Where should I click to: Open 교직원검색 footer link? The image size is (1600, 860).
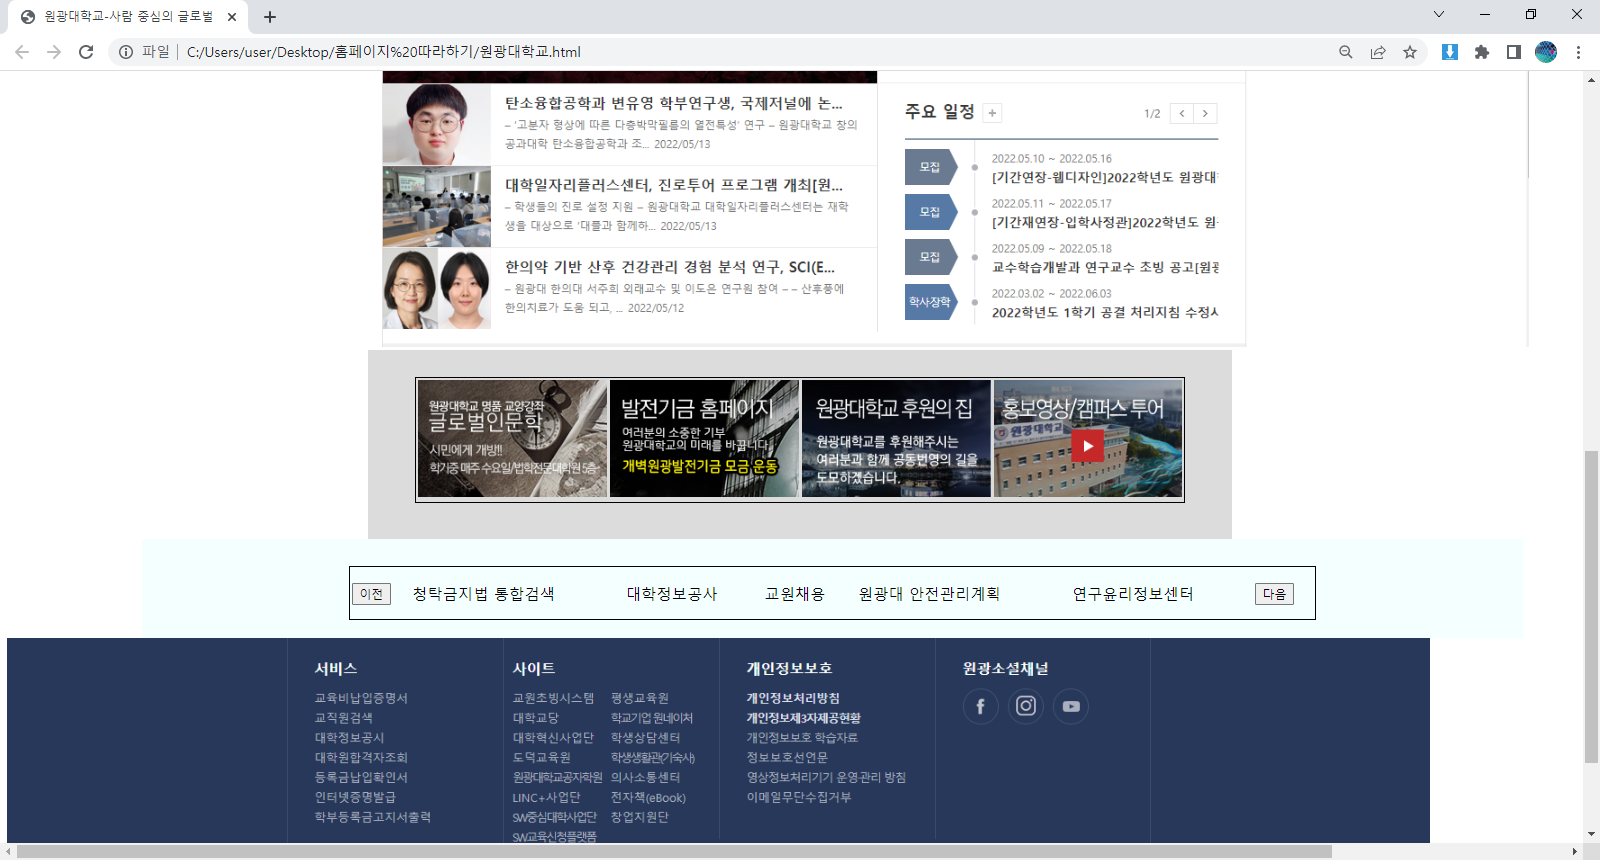pyautogui.click(x=343, y=718)
